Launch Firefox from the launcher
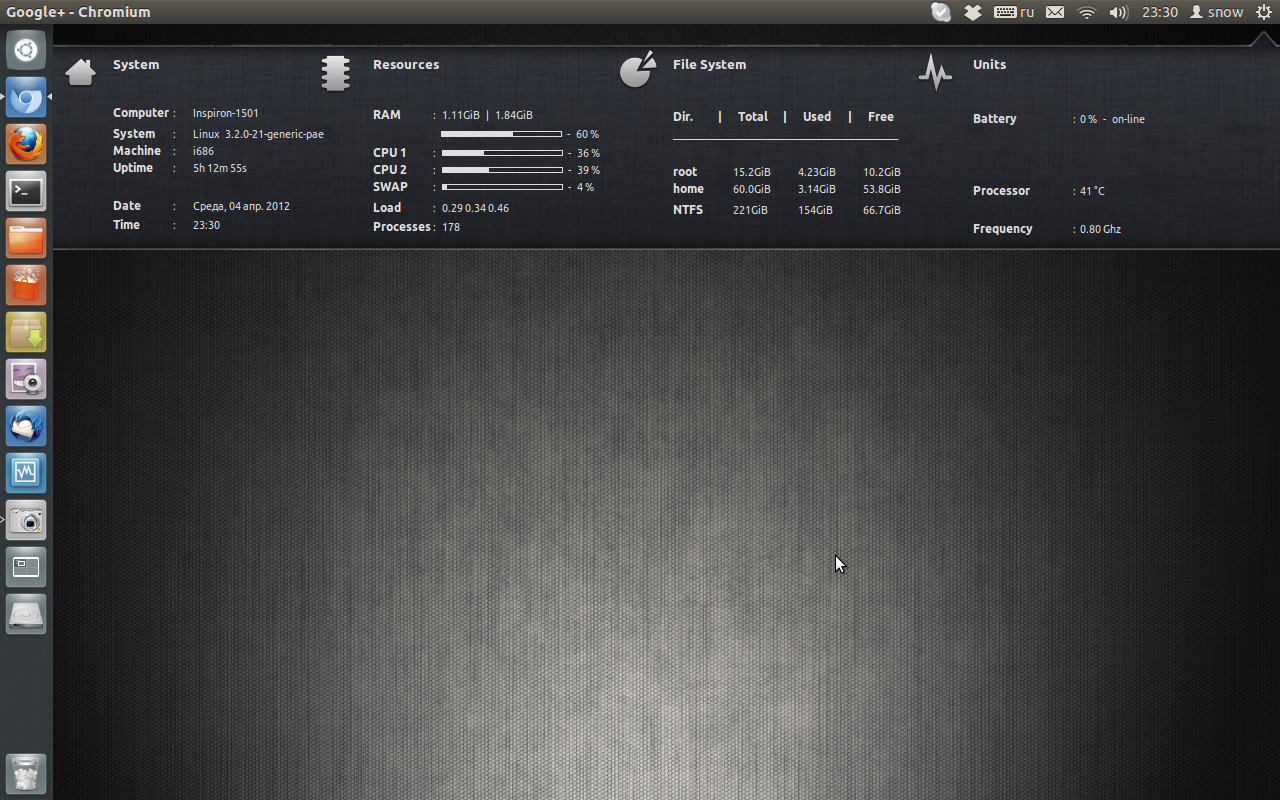This screenshot has height=800, width=1280. tap(26, 144)
